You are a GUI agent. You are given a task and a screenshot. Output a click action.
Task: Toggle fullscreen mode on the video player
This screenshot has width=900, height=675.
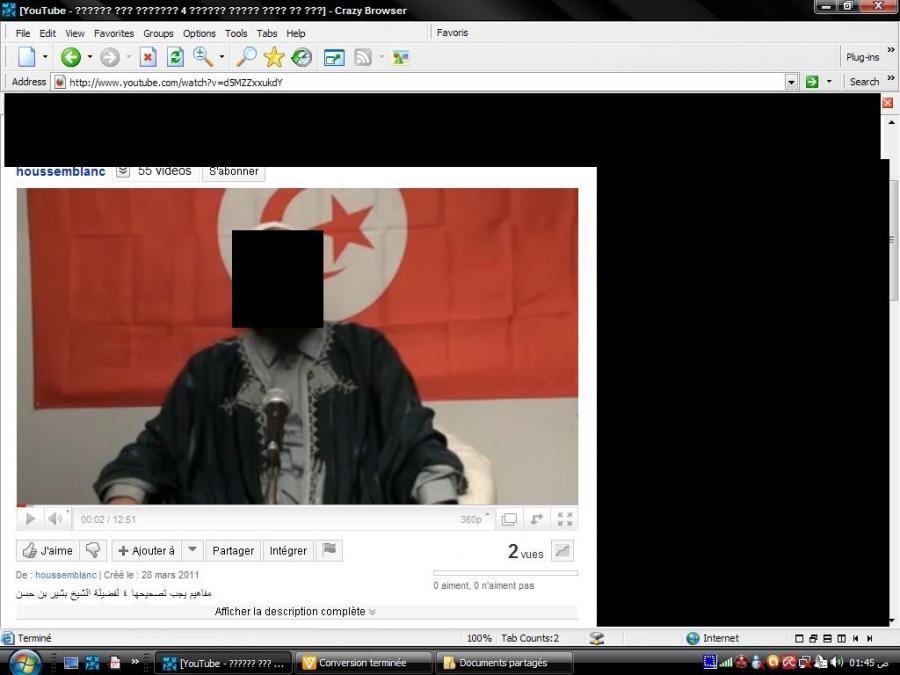(565, 519)
